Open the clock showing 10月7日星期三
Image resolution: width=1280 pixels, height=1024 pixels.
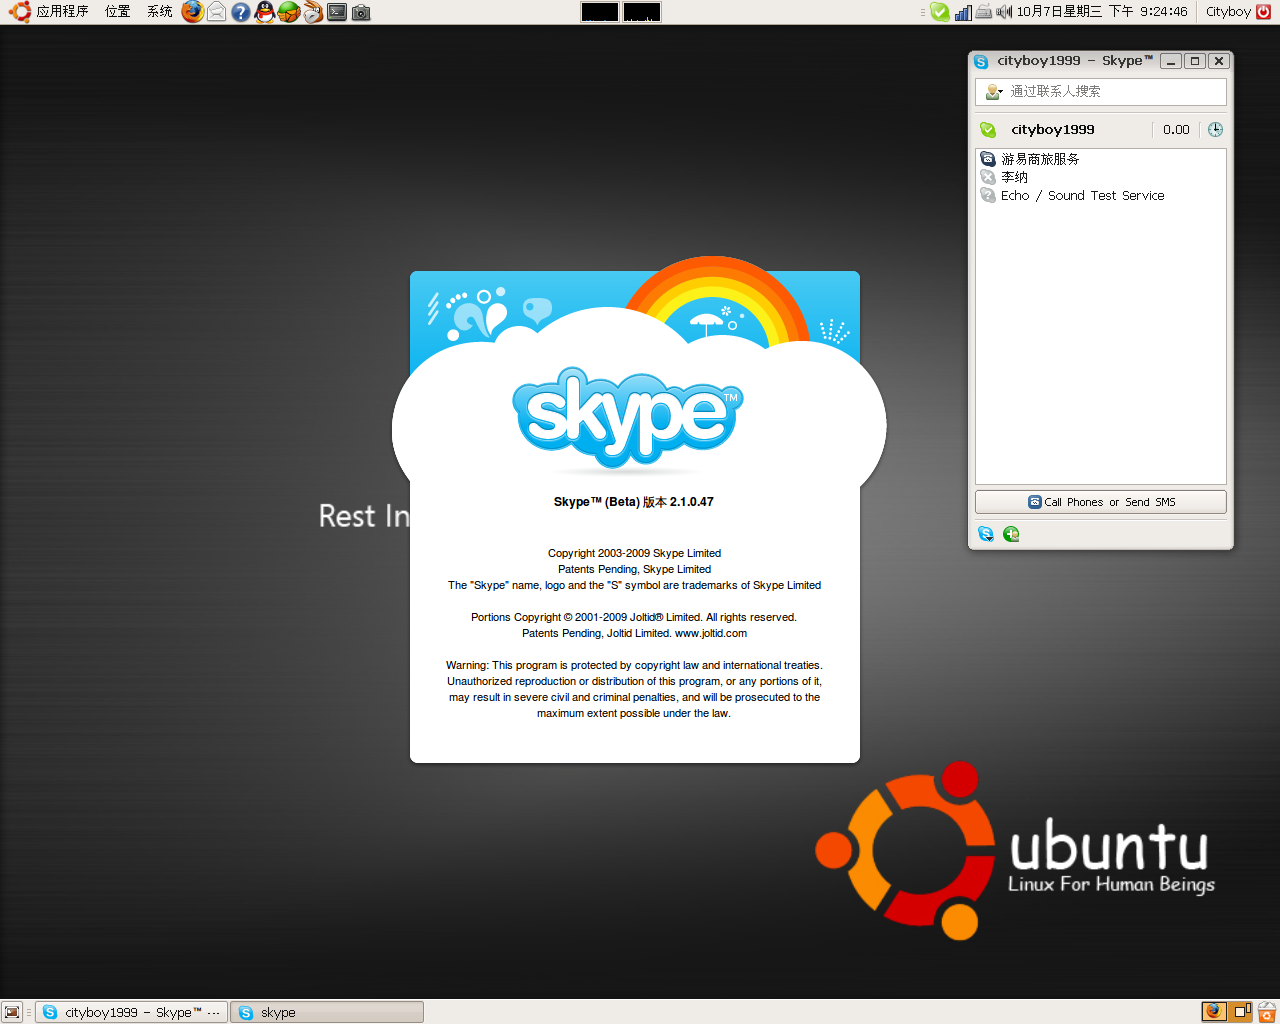1102,12
